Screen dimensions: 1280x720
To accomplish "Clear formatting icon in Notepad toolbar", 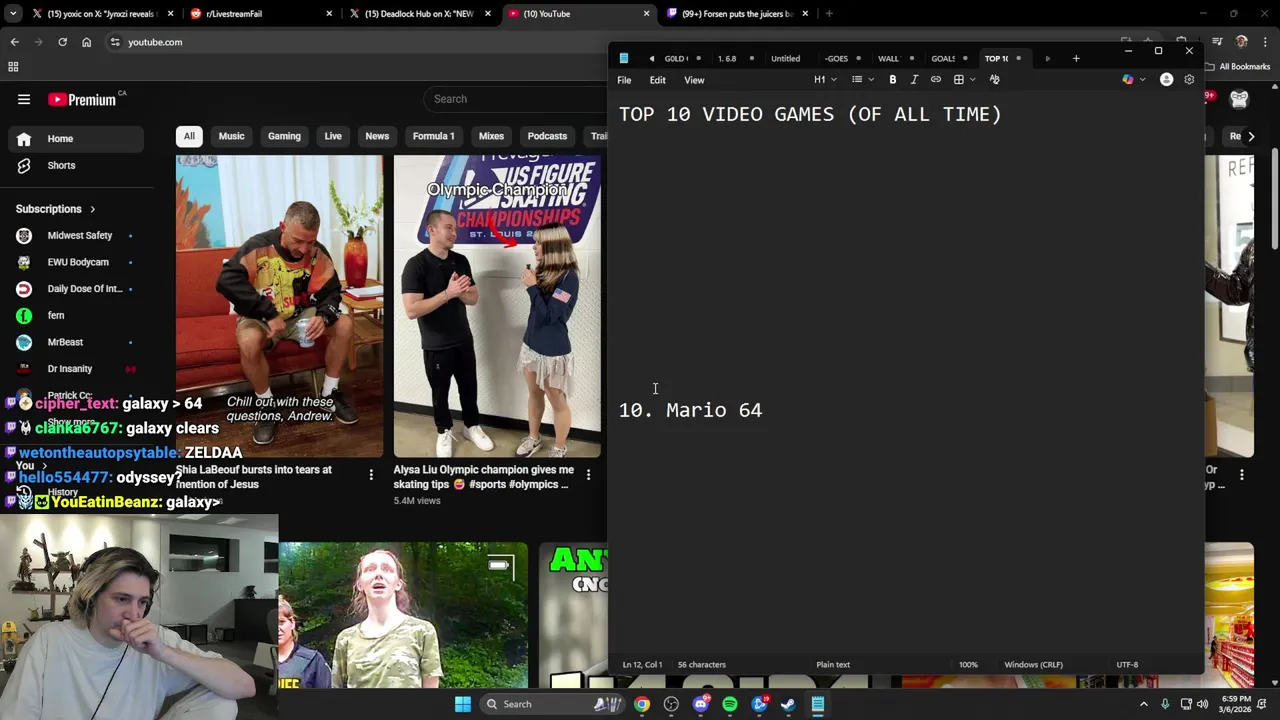I will [x=994, y=80].
